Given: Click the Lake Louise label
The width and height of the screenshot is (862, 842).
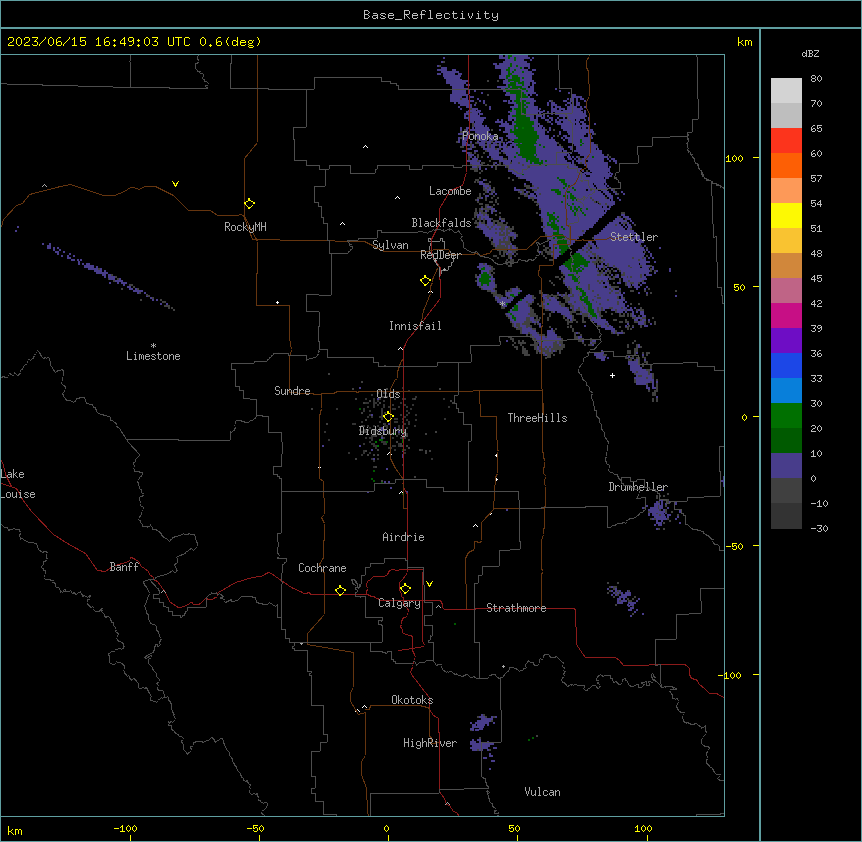Looking at the screenshot, I should (x=16, y=484).
